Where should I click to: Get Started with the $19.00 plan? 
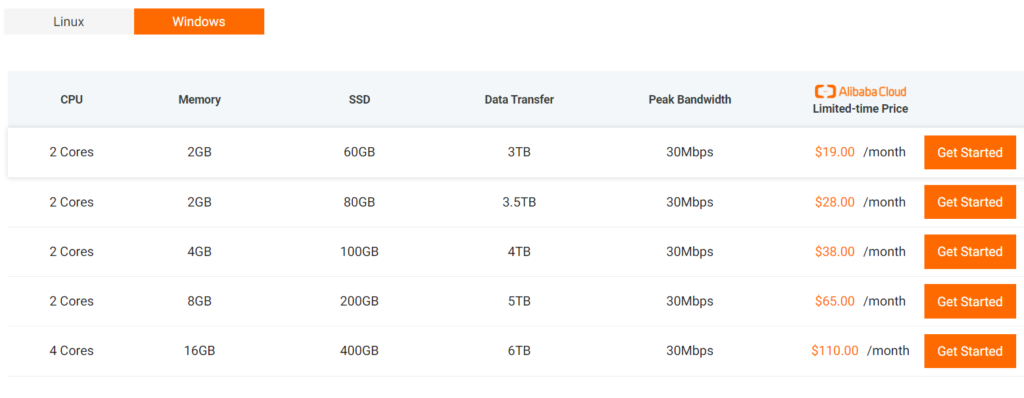point(970,152)
